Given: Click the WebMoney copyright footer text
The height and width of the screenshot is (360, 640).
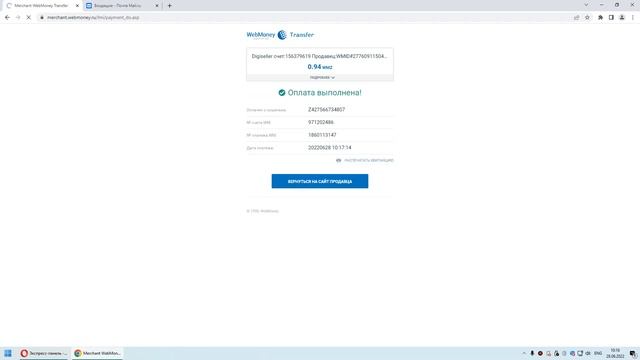Looking at the screenshot, I should 262,211.
